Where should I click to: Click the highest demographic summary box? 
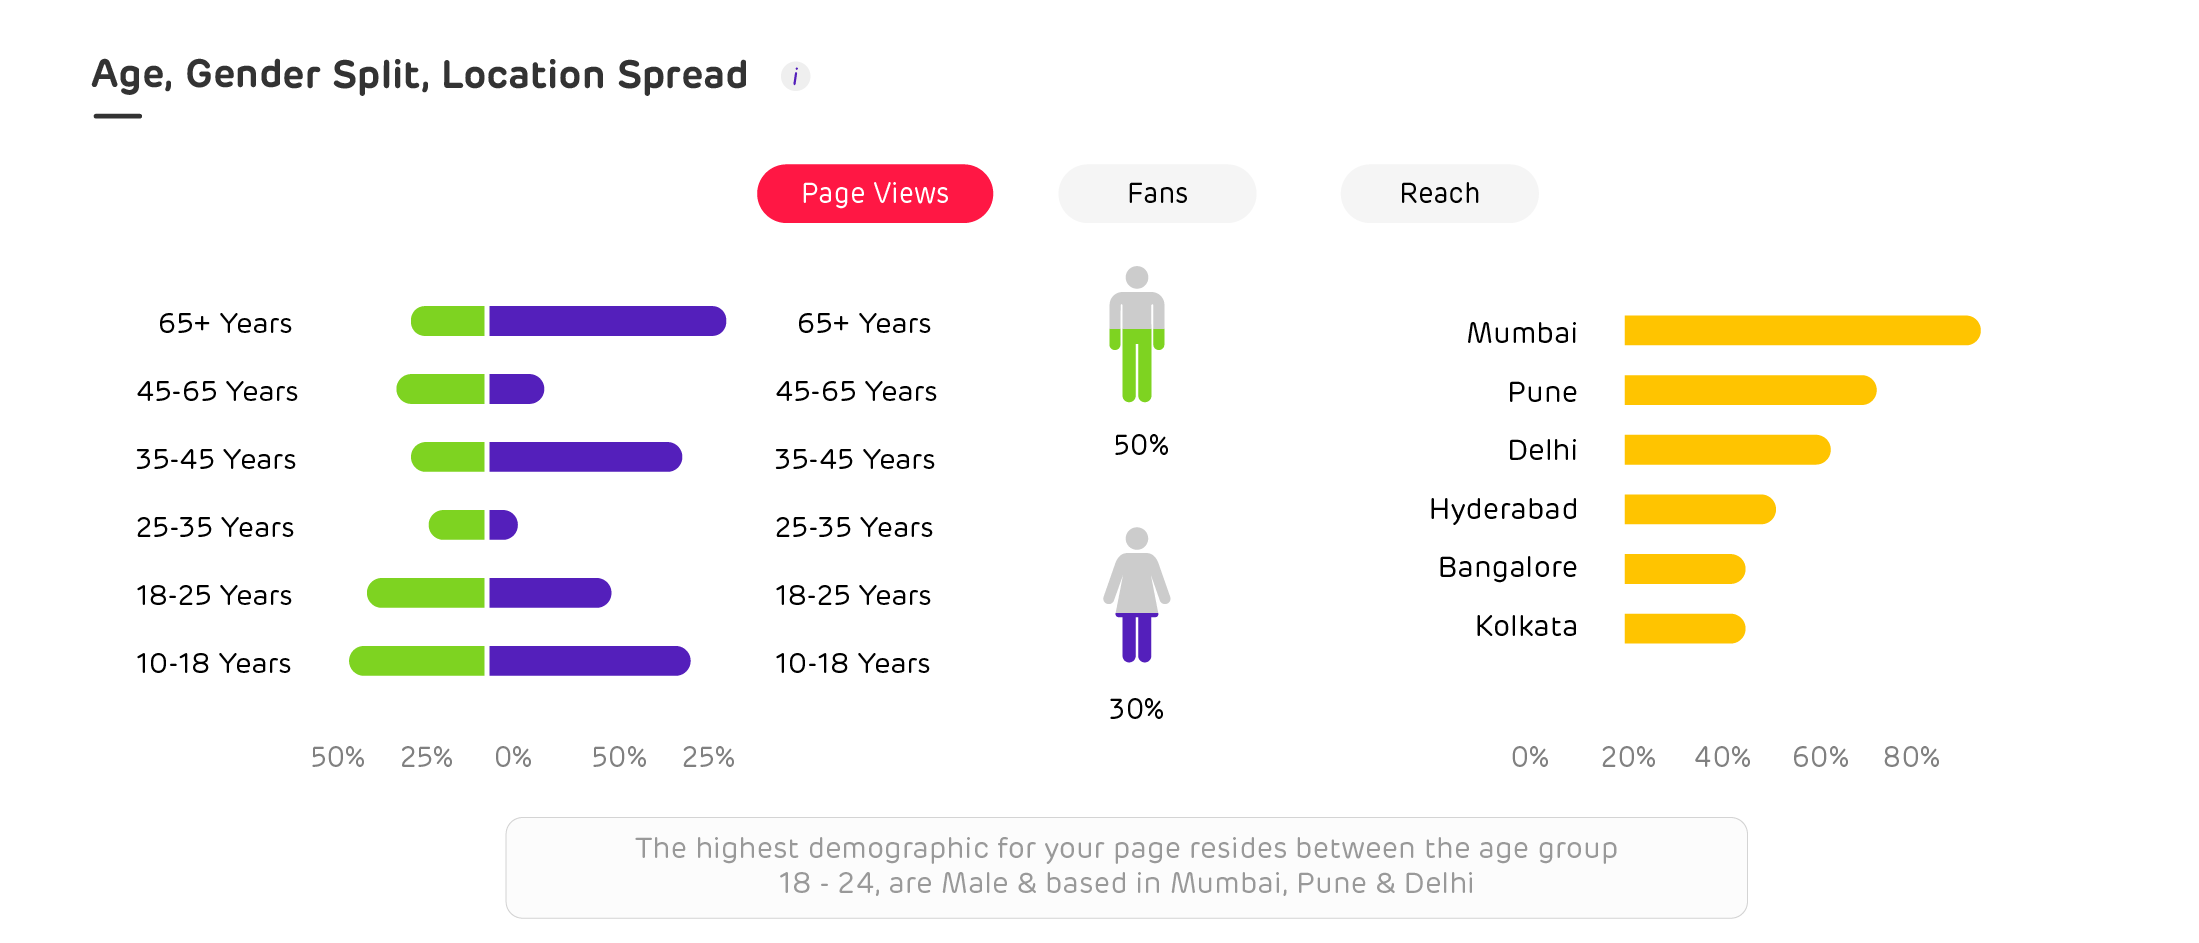click(x=1126, y=867)
